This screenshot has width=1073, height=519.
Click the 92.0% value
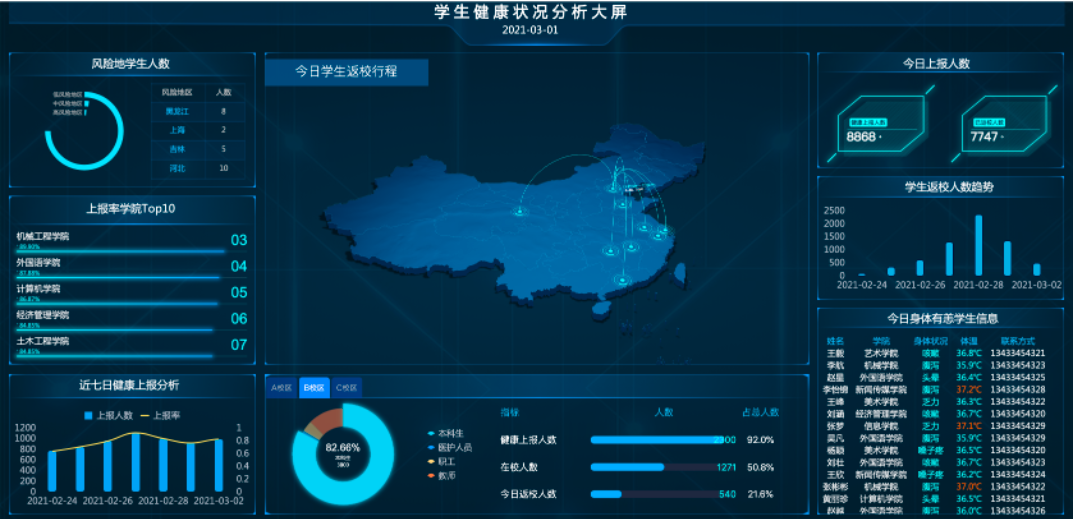click(760, 440)
